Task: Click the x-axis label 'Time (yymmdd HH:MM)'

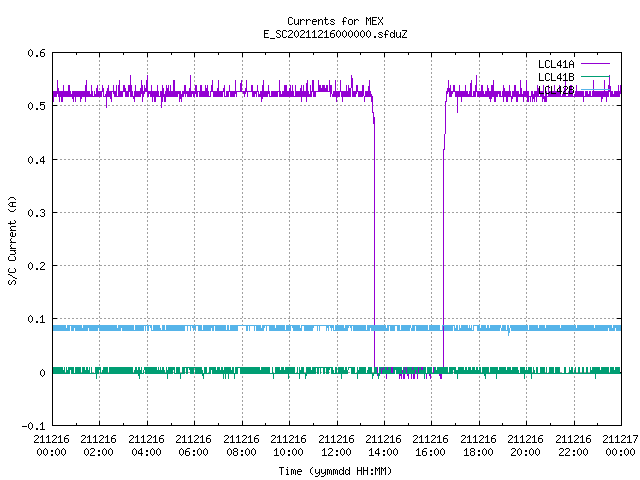Action: (x=335, y=471)
